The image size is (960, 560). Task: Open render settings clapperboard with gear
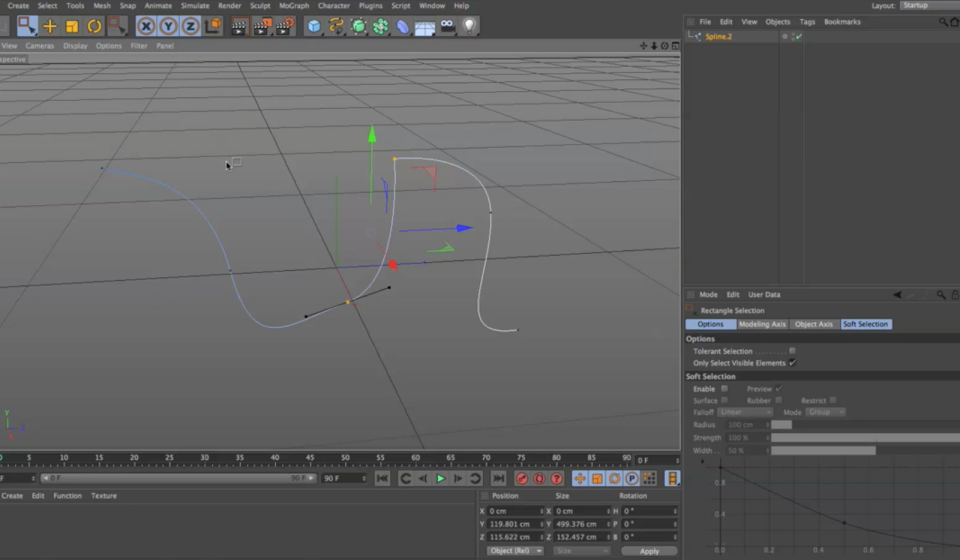[x=284, y=26]
